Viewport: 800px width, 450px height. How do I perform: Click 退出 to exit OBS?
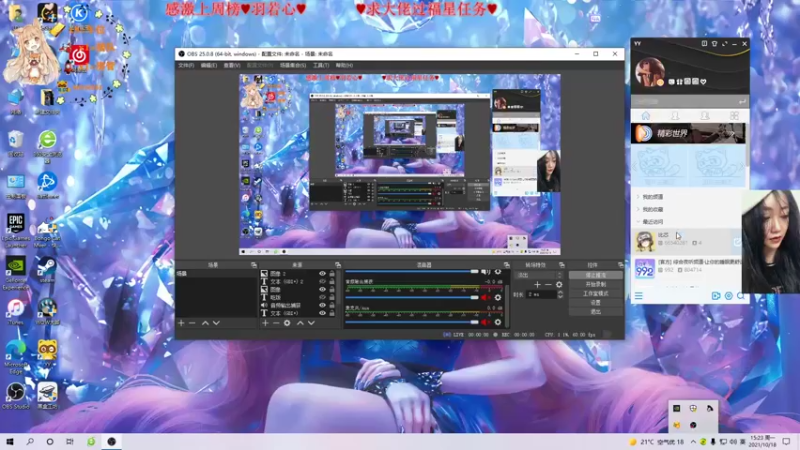[x=595, y=312]
